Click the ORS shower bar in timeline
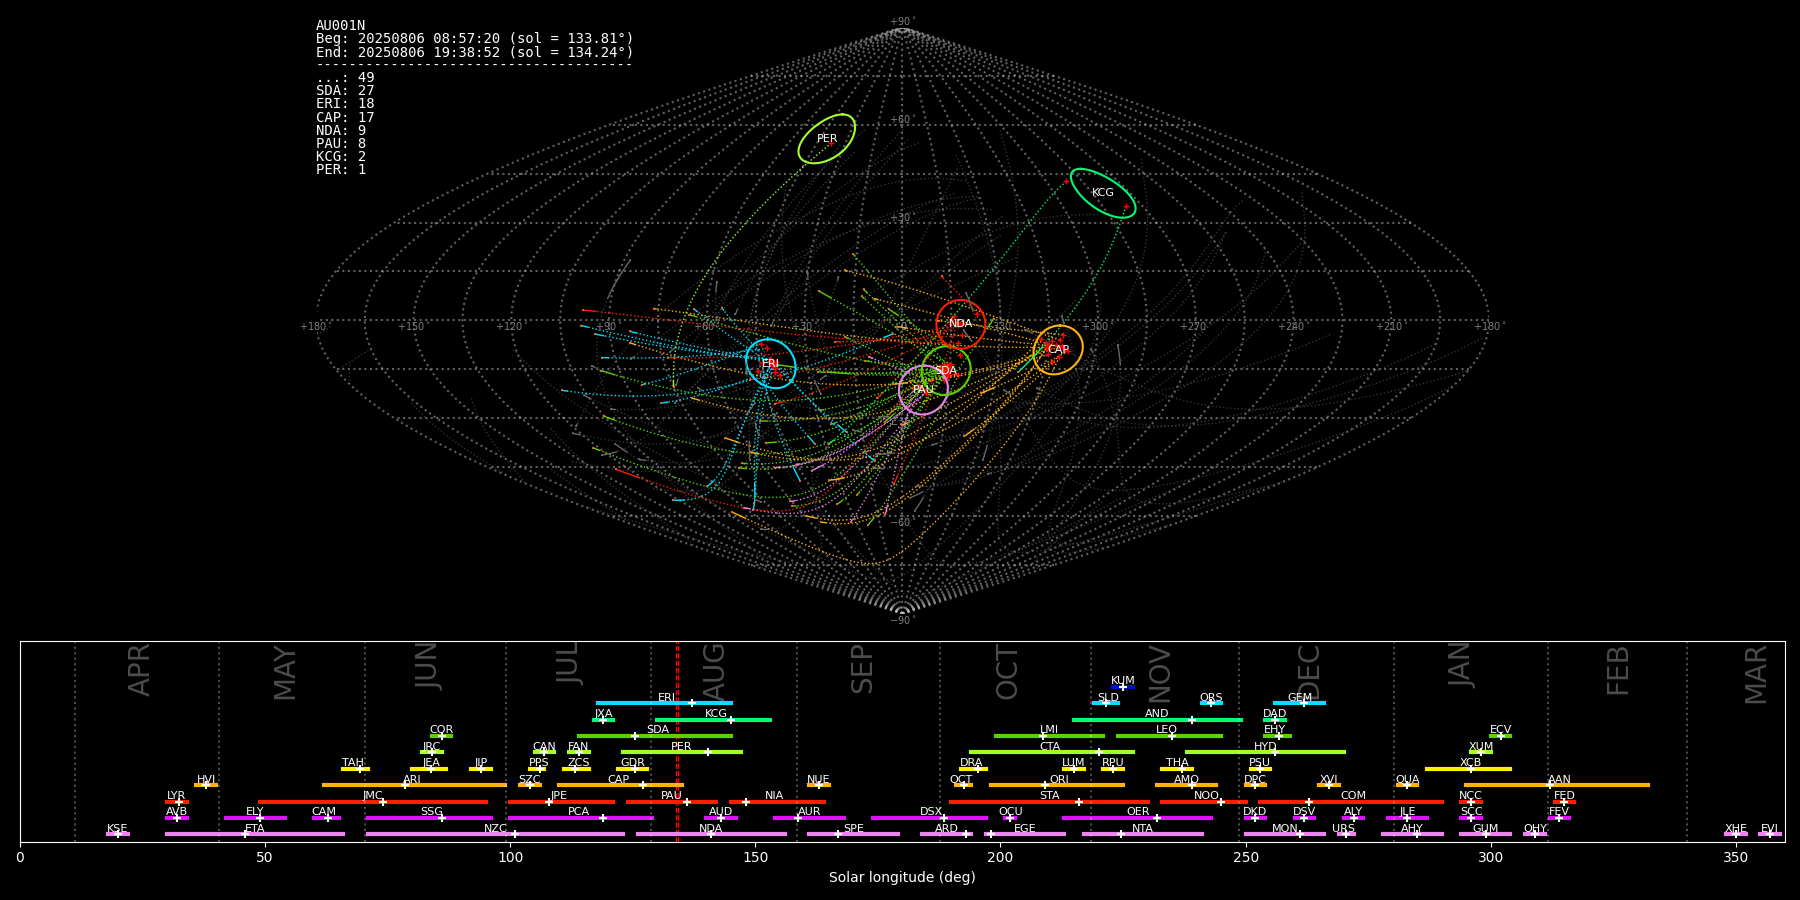The image size is (1800, 900). [x=1211, y=703]
